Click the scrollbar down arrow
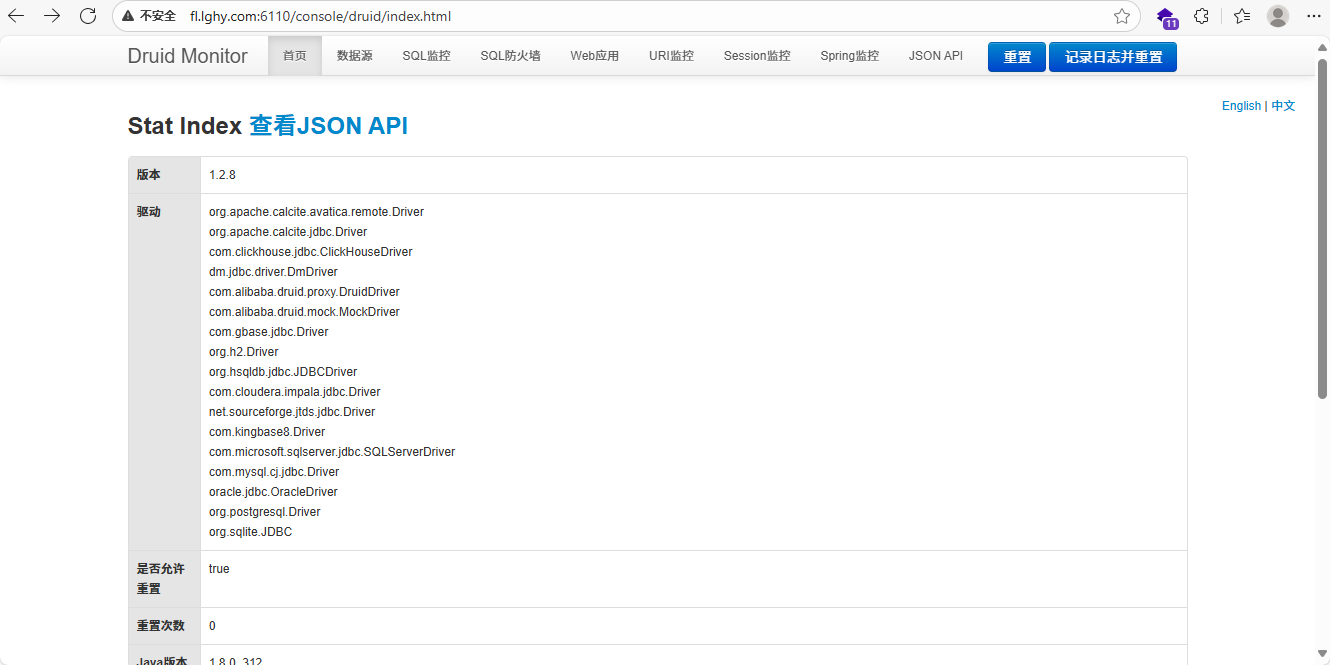Viewport: 1330px width, 665px height. tap(1322, 656)
